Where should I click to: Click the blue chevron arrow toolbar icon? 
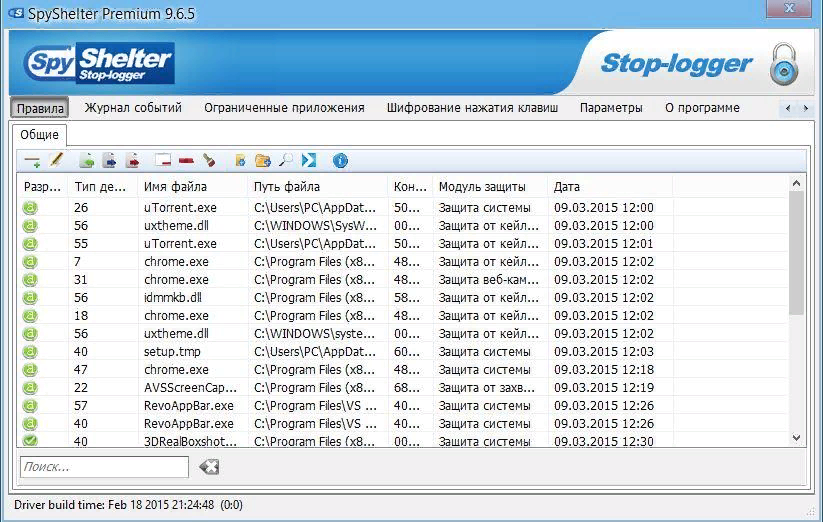[309, 160]
